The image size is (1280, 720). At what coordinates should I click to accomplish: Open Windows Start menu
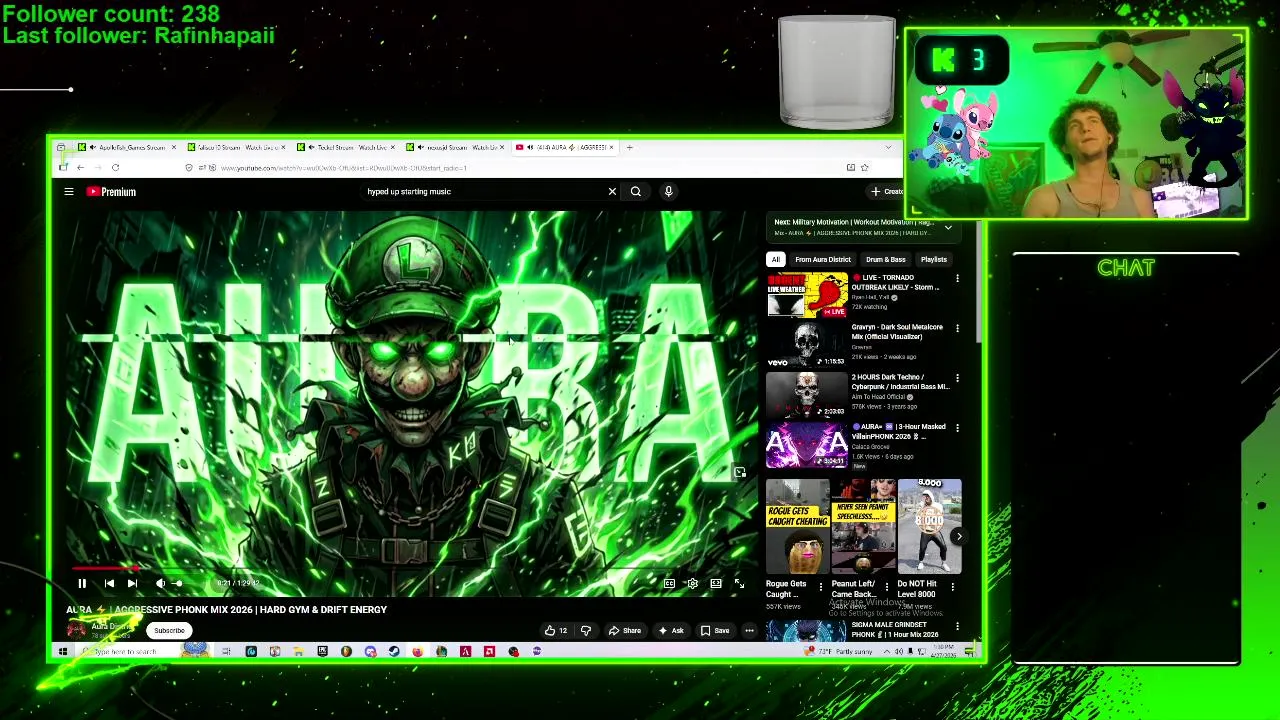(62, 652)
